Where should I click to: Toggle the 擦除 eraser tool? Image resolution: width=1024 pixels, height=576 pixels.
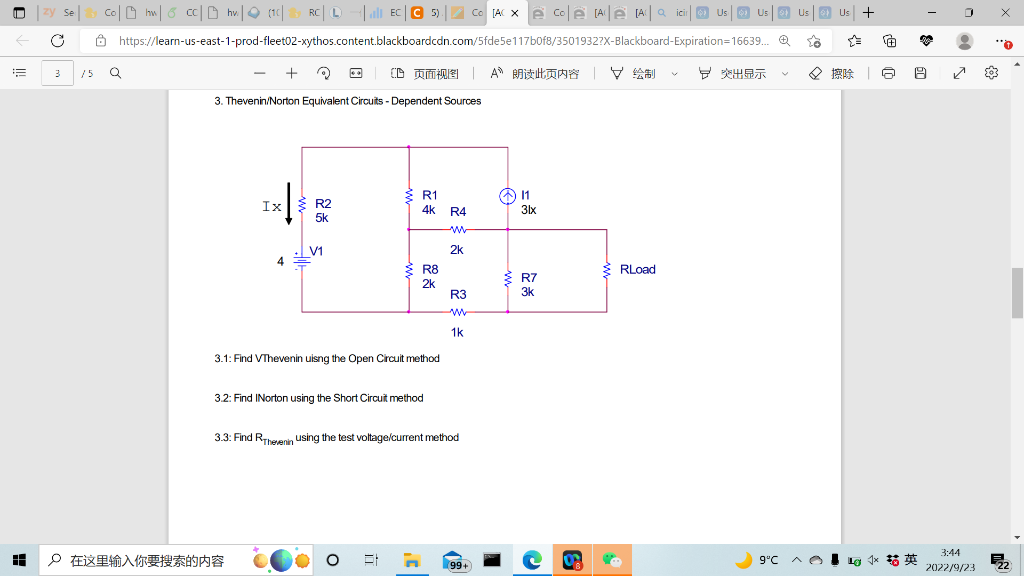pyautogui.click(x=831, y=73)
